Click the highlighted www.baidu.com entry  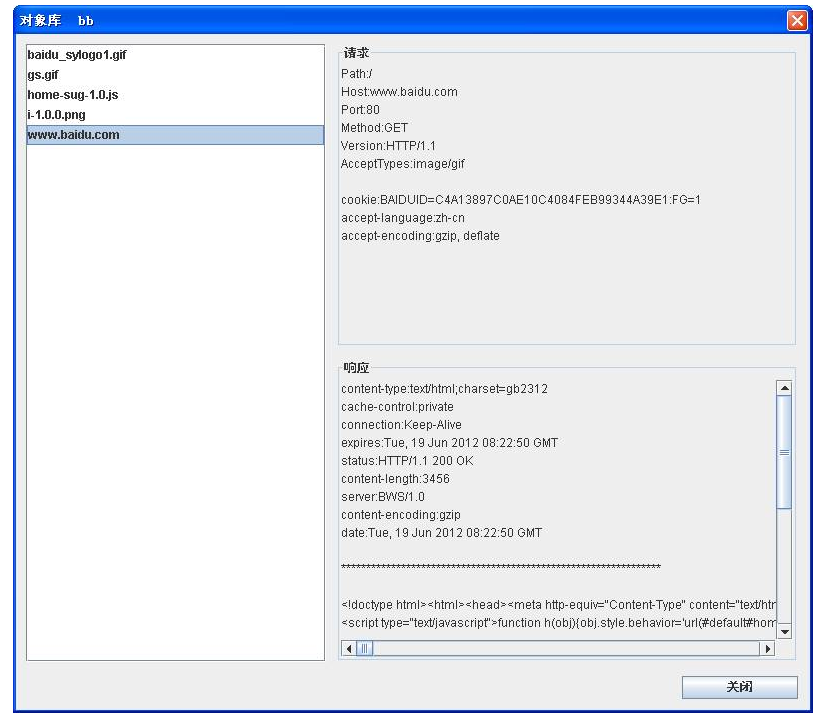coord(73,135)
